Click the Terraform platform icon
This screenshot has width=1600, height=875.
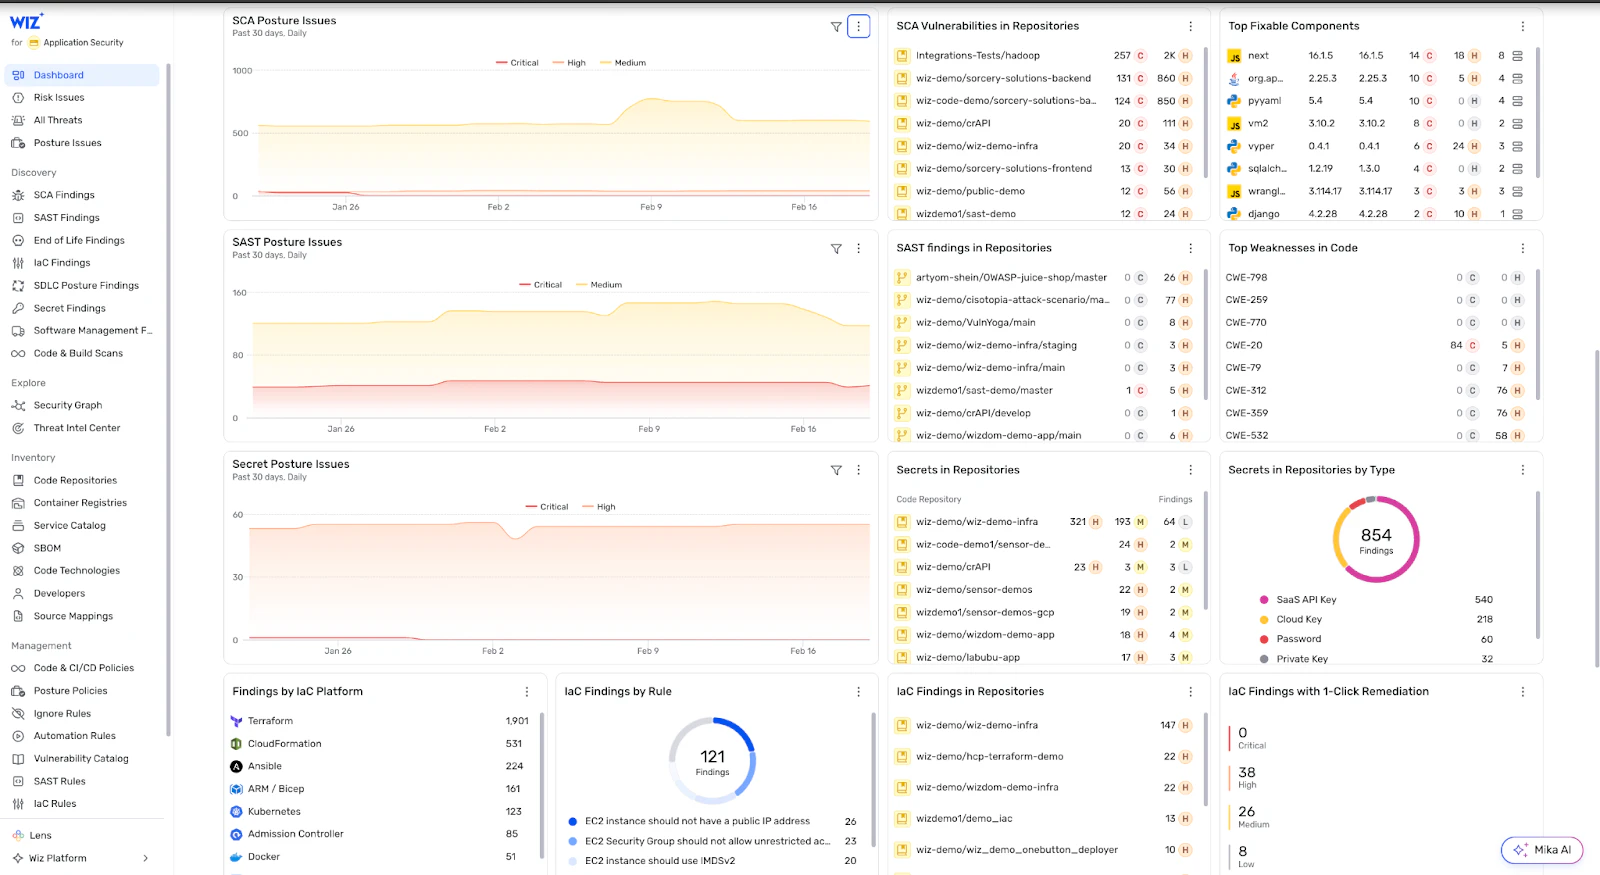236,721
